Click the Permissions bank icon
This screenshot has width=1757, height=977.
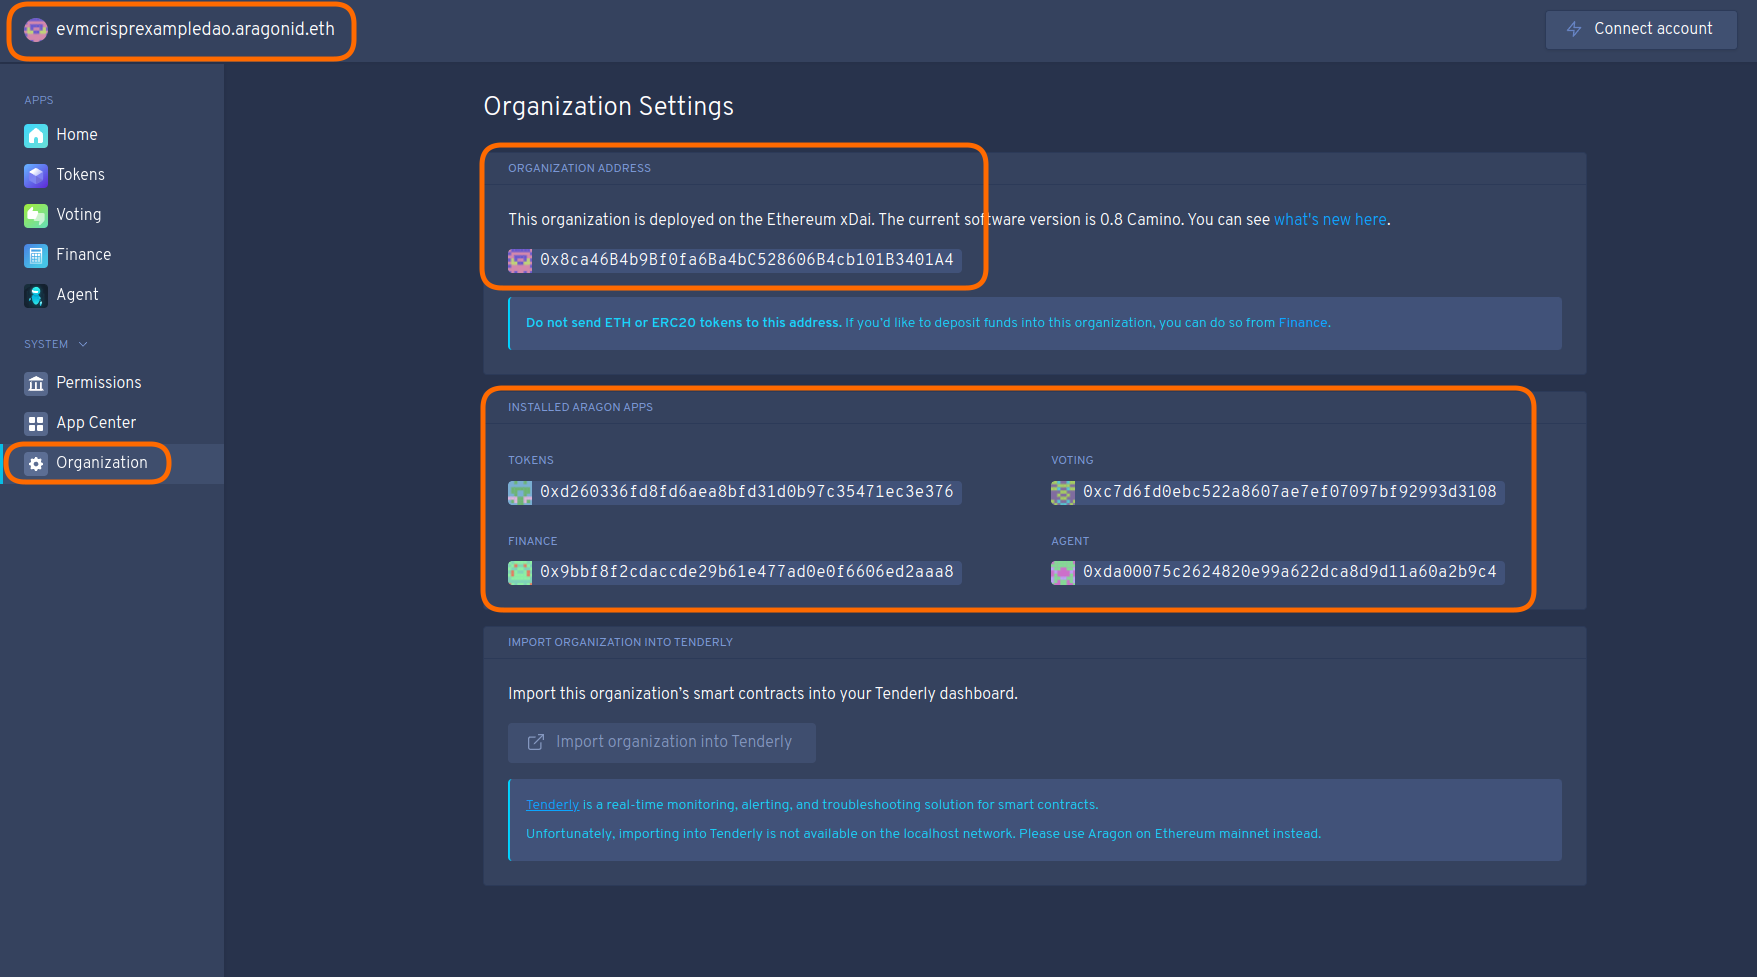(x=36, y=383)
